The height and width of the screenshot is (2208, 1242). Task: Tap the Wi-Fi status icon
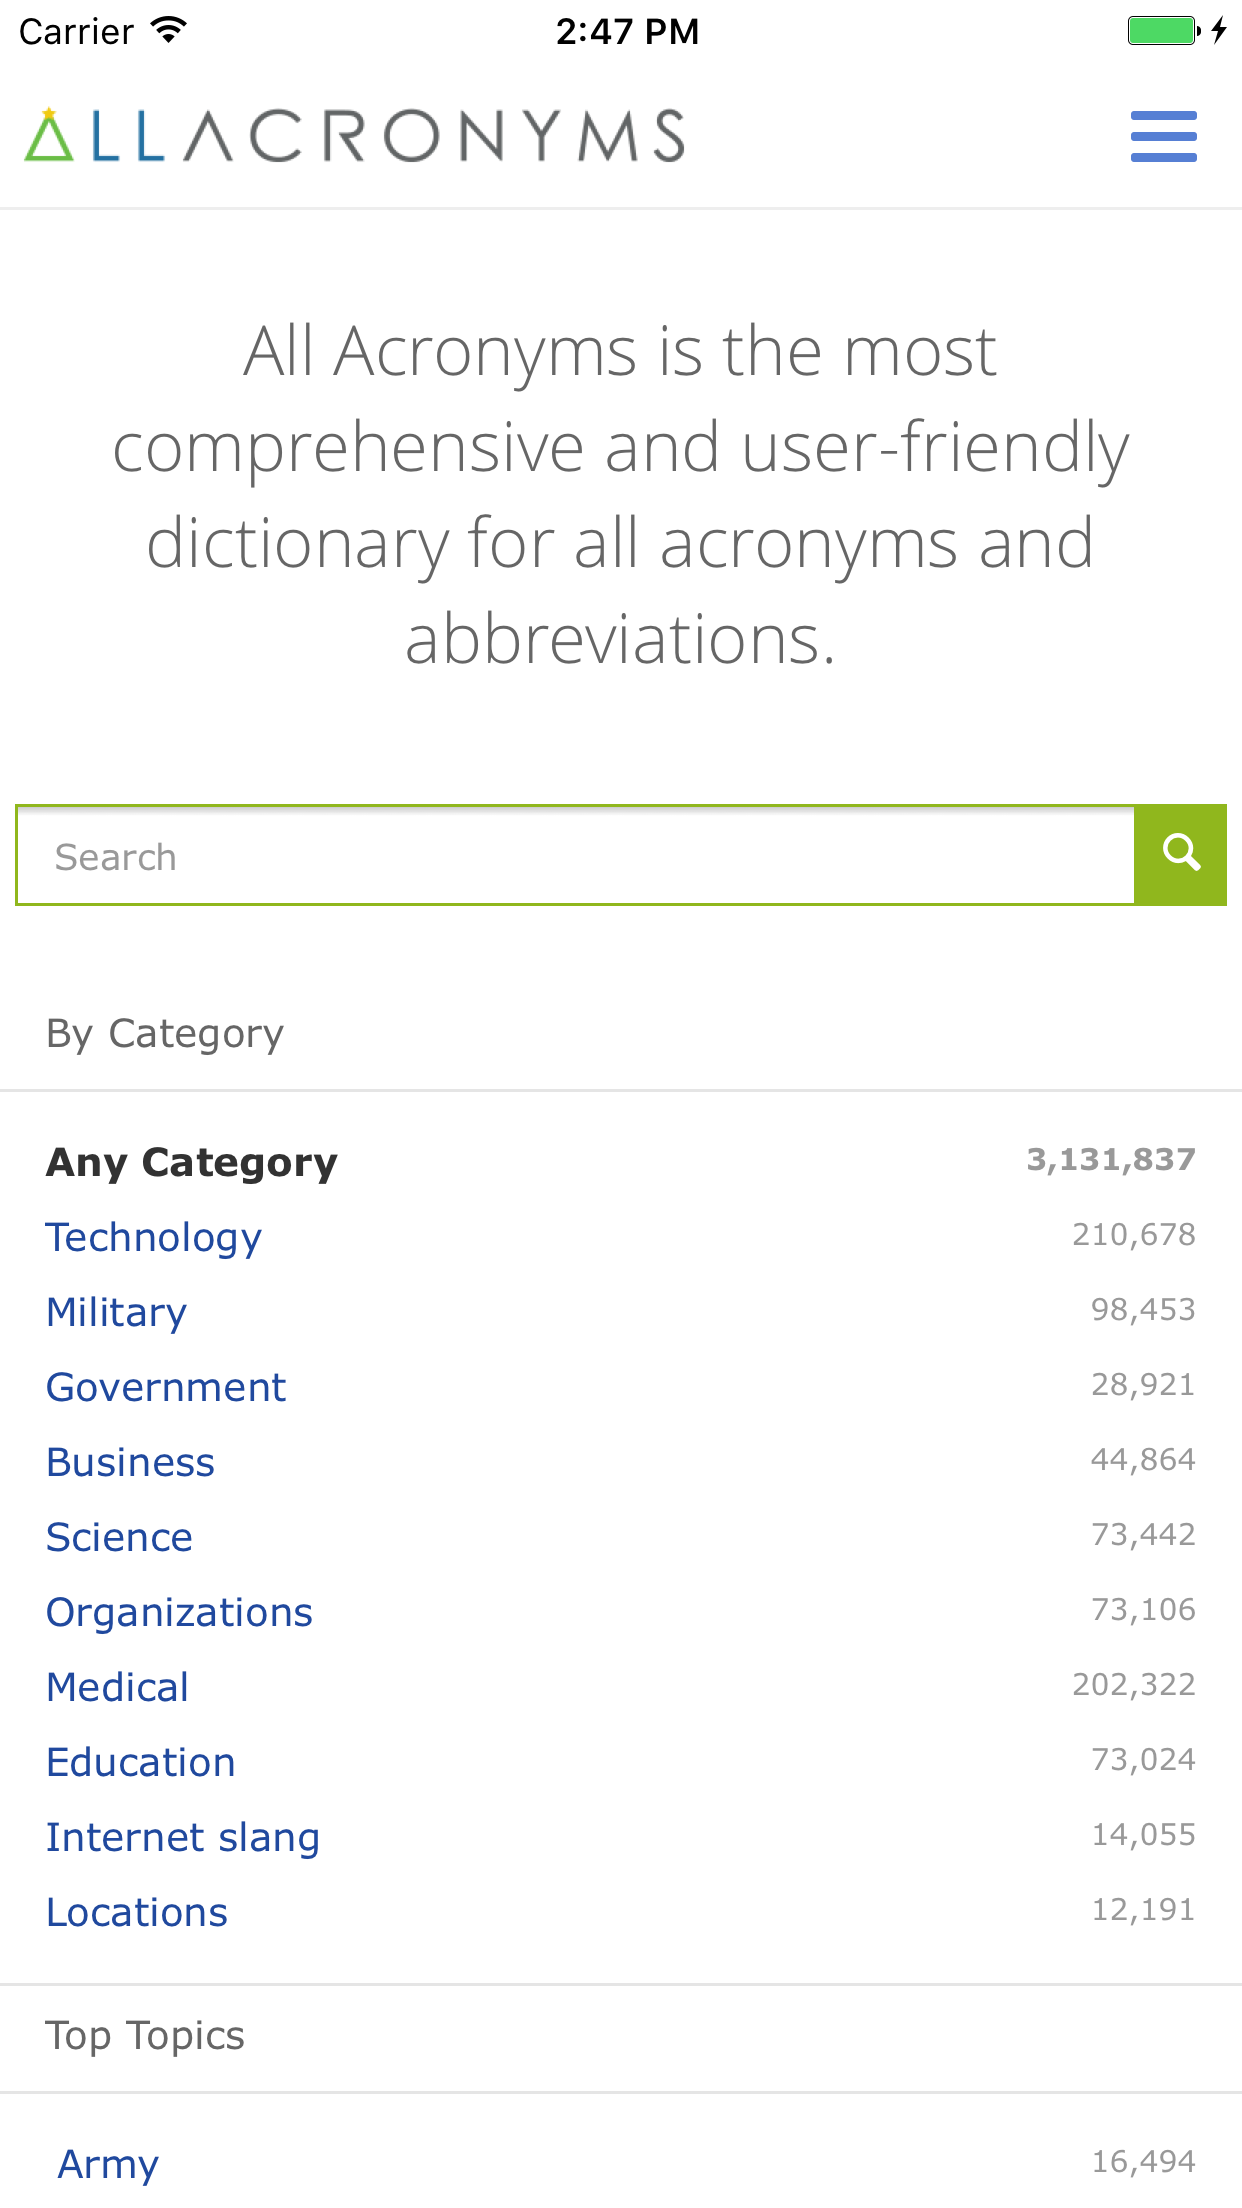170,31
